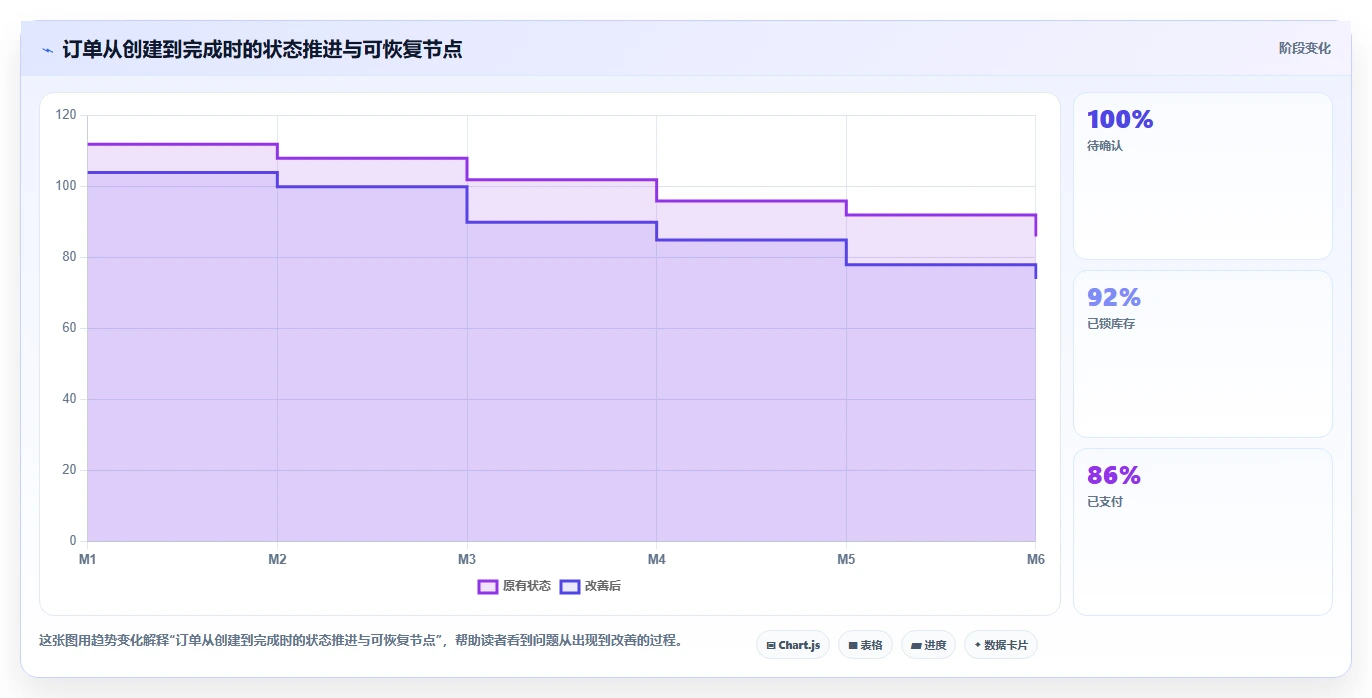Open the 86% 已支付 card
Image resolution: width=1372 pixels, height=698 pixels.
click(1203, 532)
